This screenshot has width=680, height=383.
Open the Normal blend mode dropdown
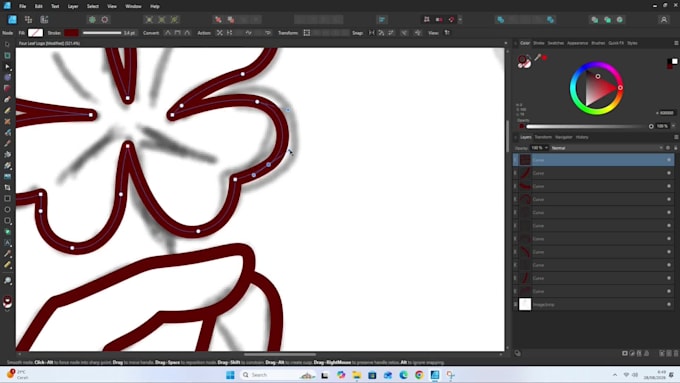[x=607, y=148]
